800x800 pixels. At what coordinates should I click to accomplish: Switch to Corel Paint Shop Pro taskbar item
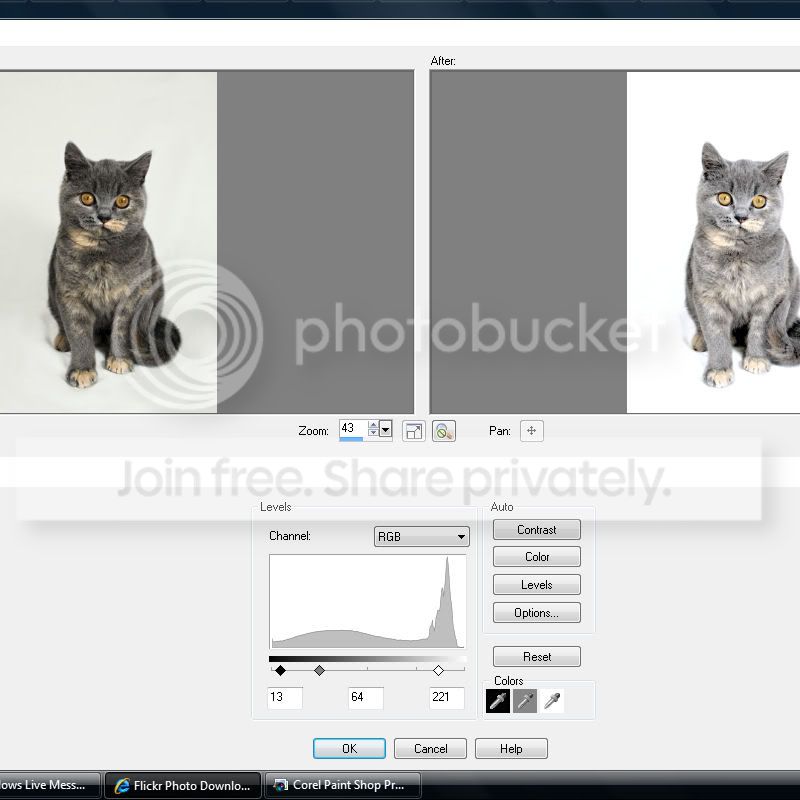(x=343, y=785)
